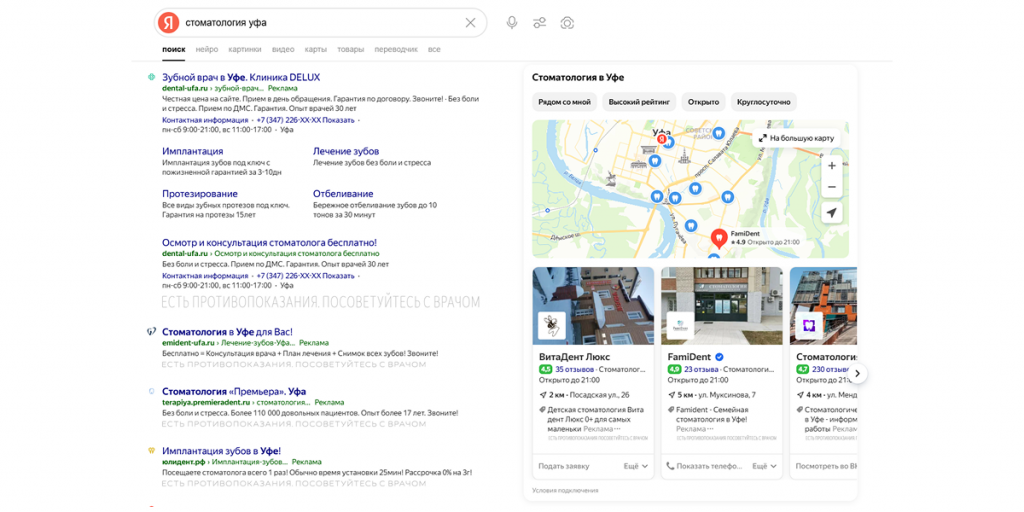The height and width of the screenshot is (512, 1024).
Task: Open search settings sliders icon
Action: click(x=539, y=23)
